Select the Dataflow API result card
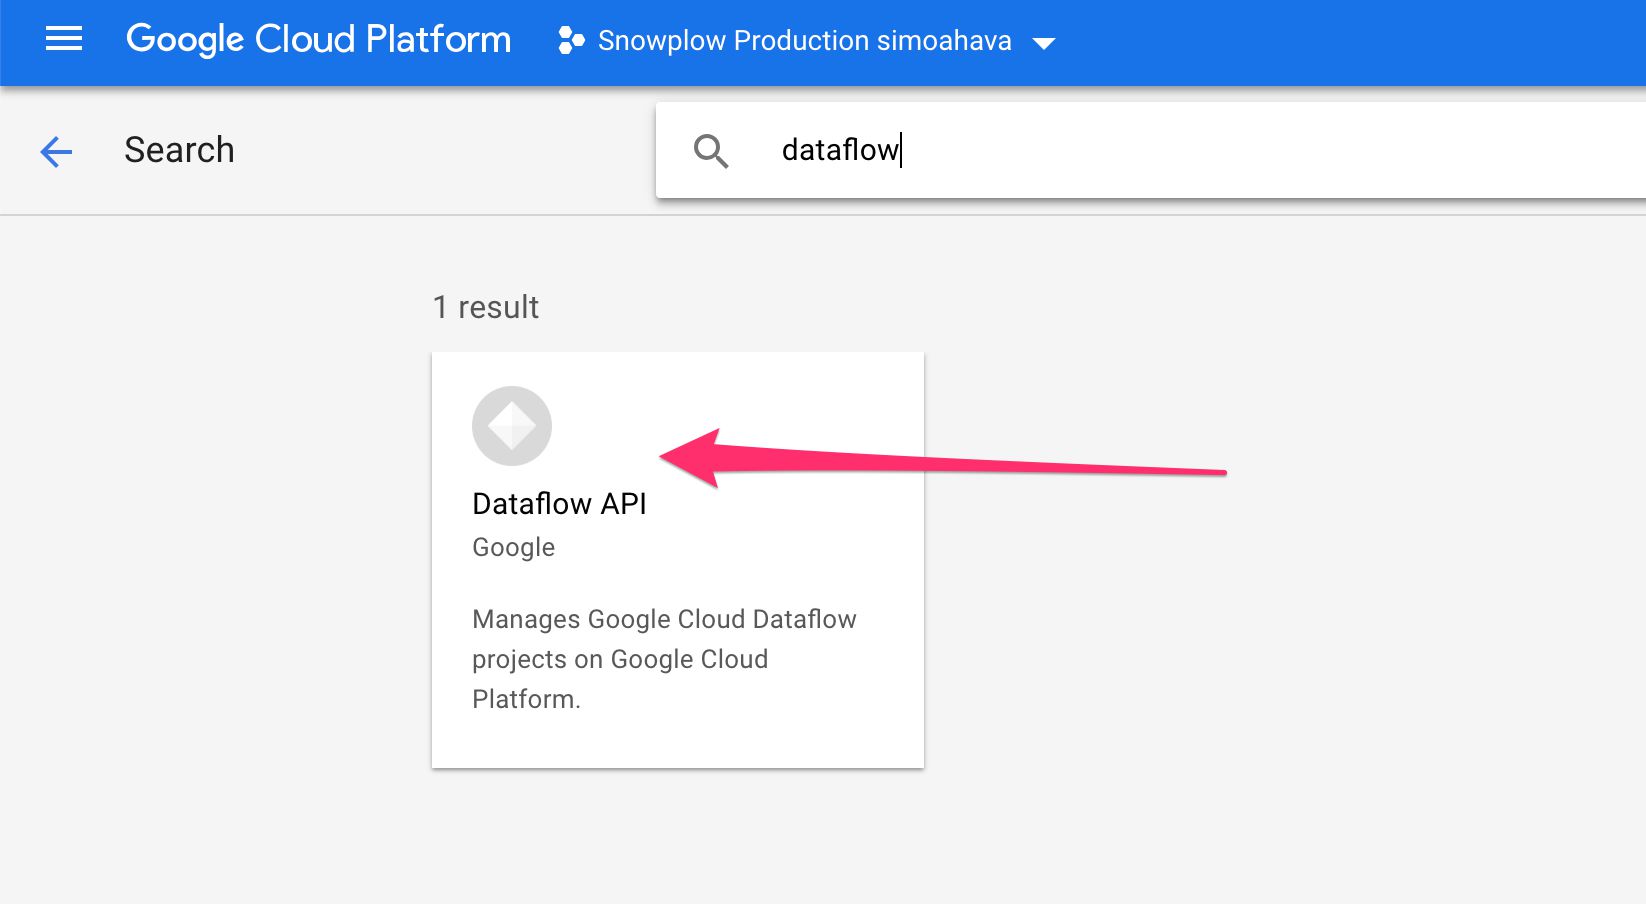The width and height of the screenshot is (1646, 904). (678, 560)
